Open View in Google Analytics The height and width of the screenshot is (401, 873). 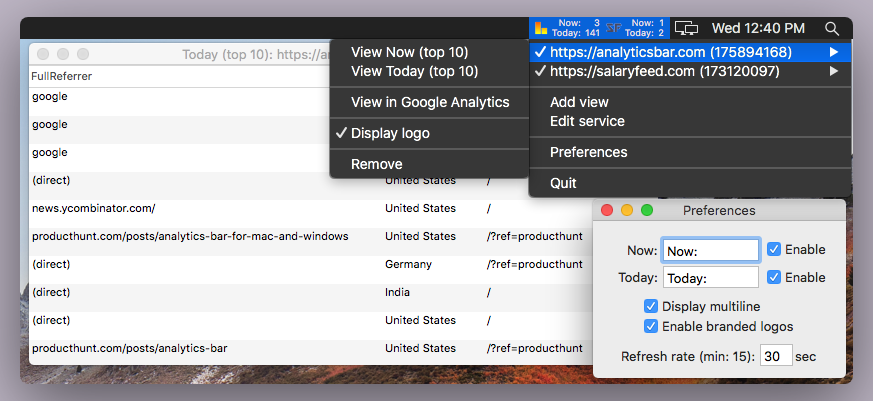pos(429,102)
